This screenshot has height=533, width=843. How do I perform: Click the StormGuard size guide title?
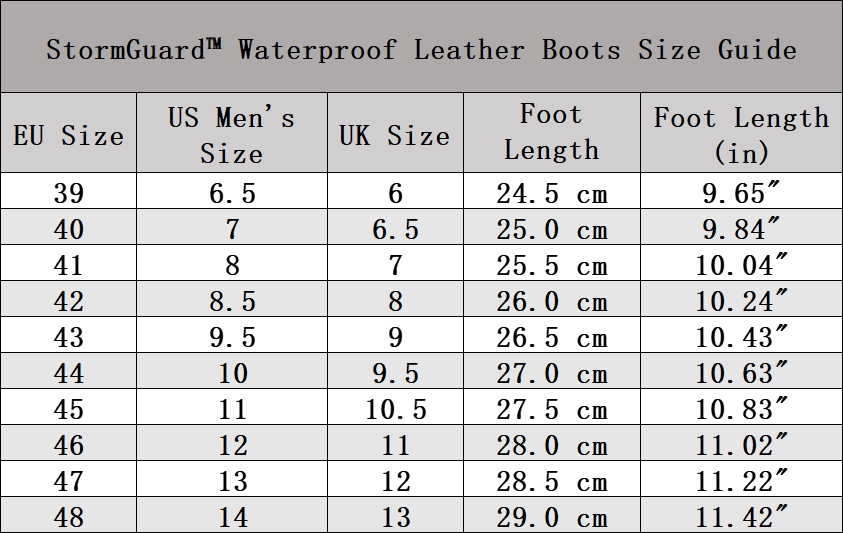422,49
